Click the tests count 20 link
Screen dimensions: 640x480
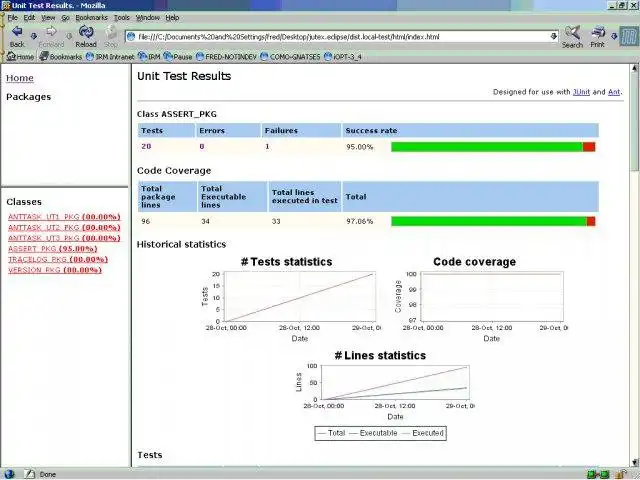146,146
